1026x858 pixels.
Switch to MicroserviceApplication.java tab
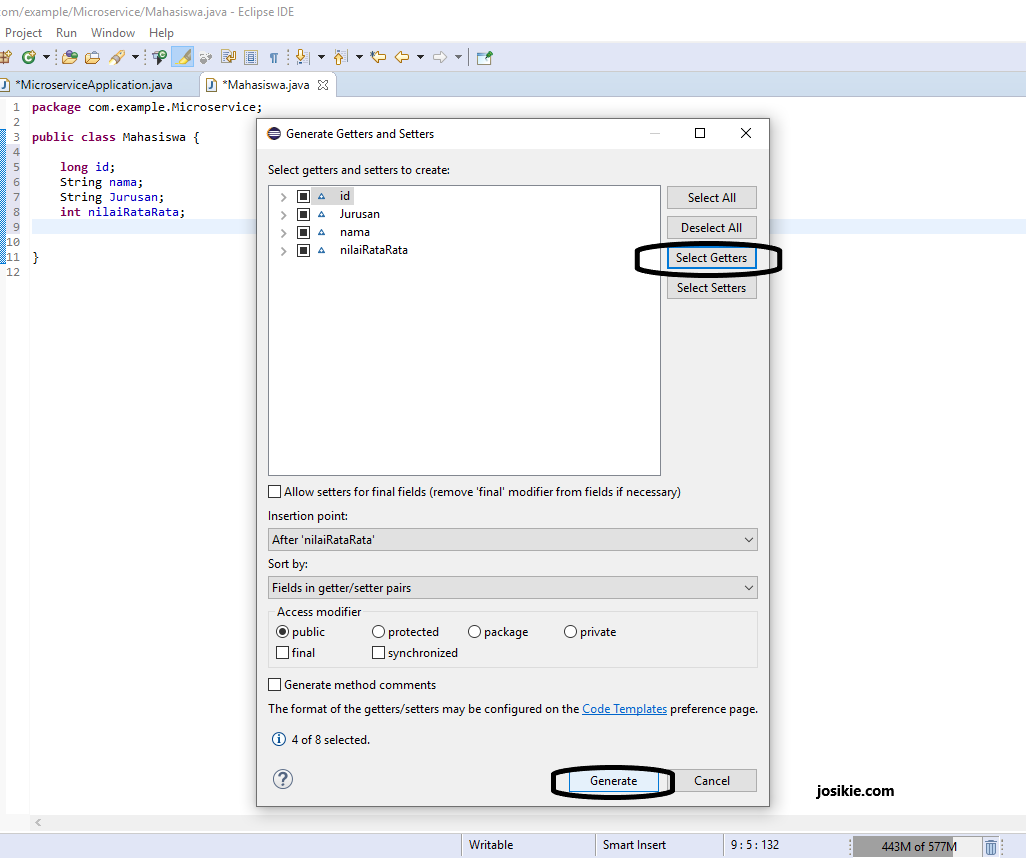coord(95,85)
